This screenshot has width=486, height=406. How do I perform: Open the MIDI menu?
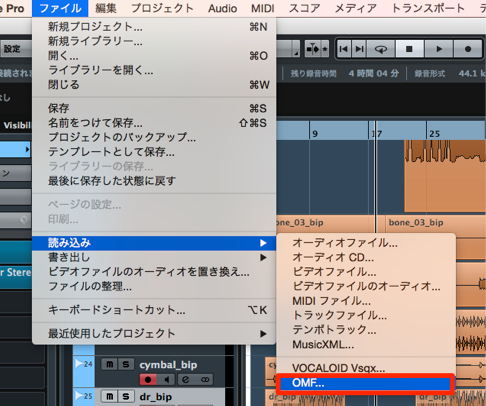(263, 8)
